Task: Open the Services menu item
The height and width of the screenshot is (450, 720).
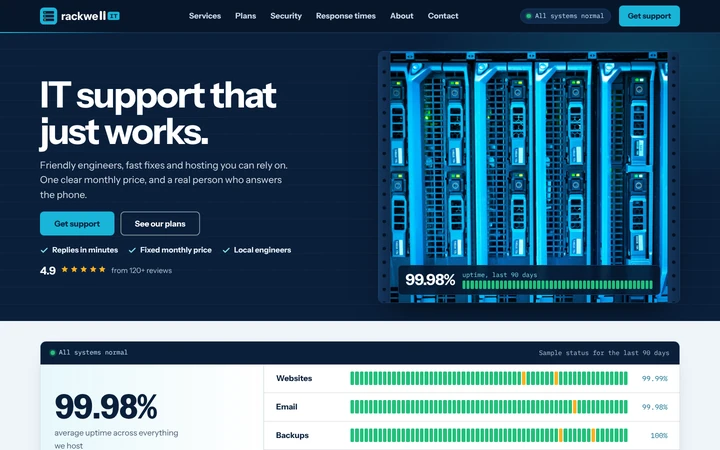Action: (x=205, y=16)
